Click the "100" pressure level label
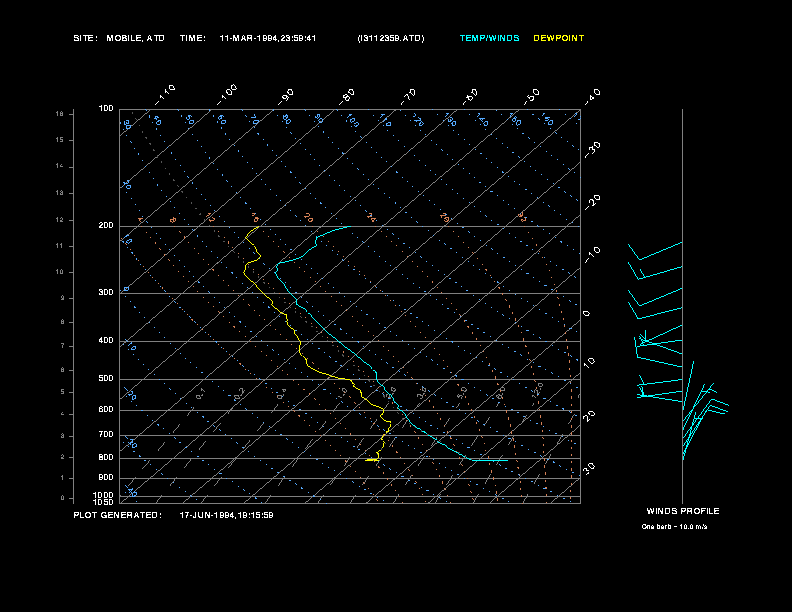The height and width of the screenshot is (612, 792). click(106, 108)
